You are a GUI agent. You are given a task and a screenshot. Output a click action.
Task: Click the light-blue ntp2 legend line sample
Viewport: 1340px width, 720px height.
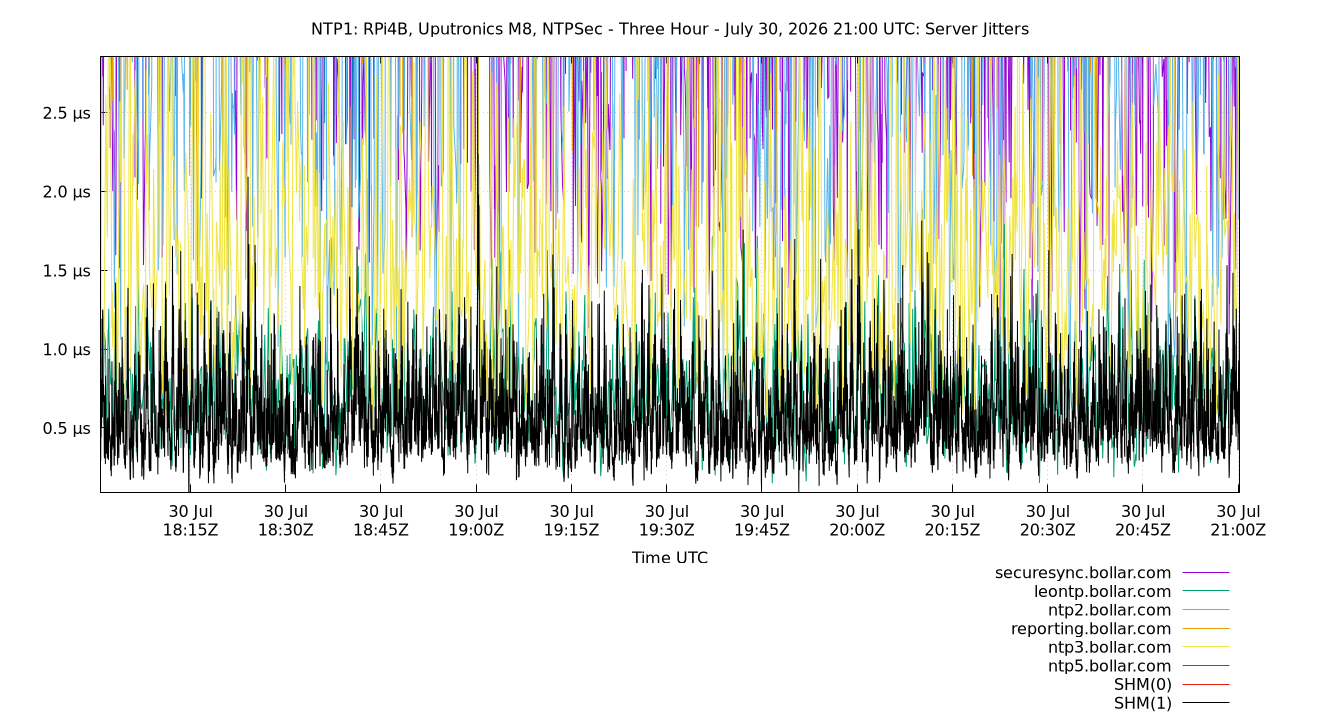pyautogui.click(x=1206, y=610)
